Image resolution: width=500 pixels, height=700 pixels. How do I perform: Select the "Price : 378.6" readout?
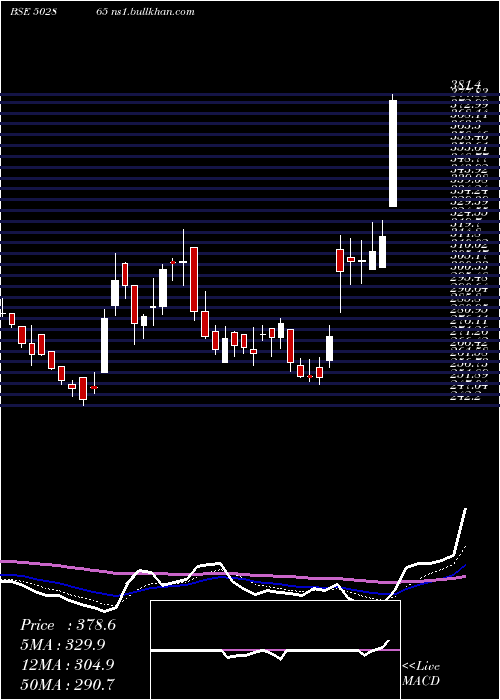68,625
